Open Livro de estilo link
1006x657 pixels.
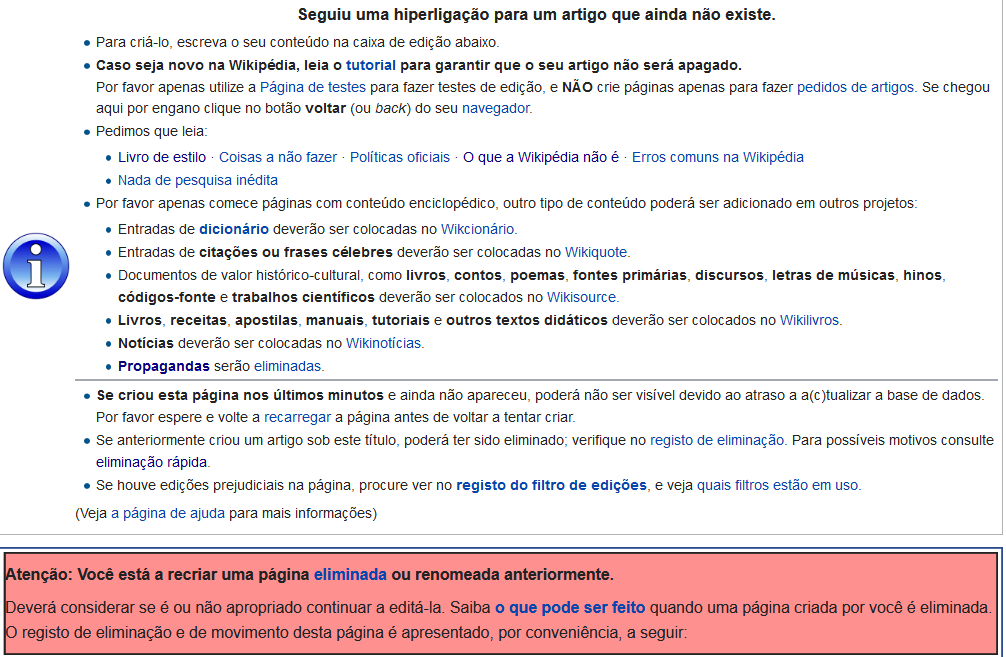[x=162, y=157]
